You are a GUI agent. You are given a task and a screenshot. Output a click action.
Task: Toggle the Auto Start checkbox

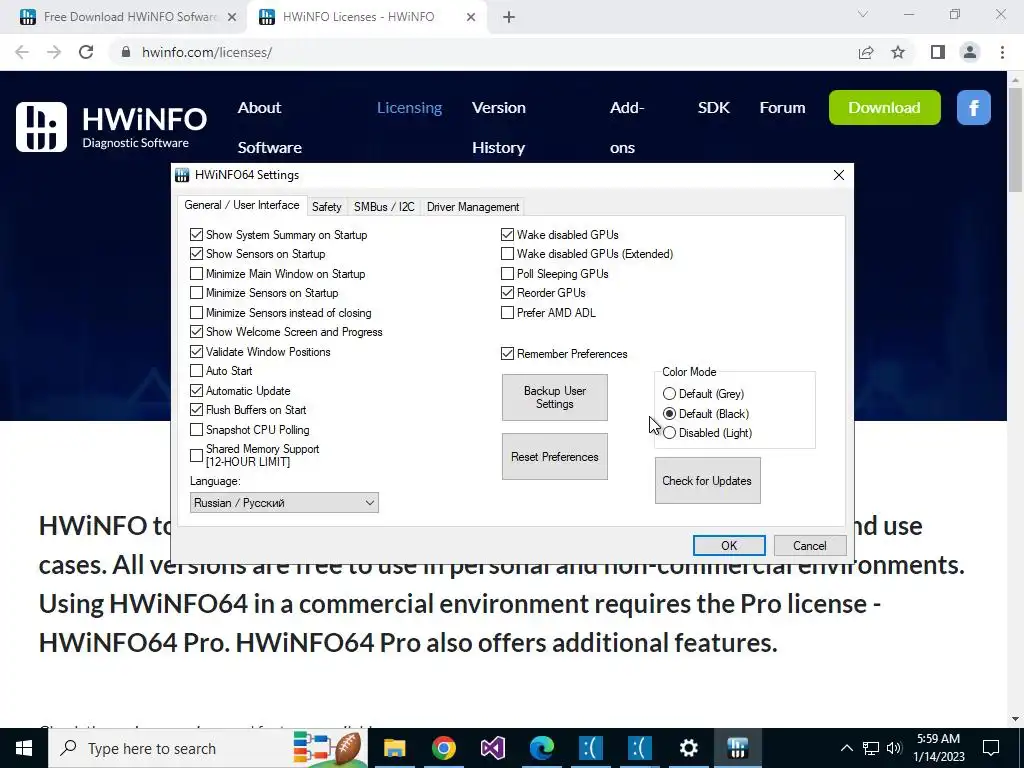pos(196,371)
